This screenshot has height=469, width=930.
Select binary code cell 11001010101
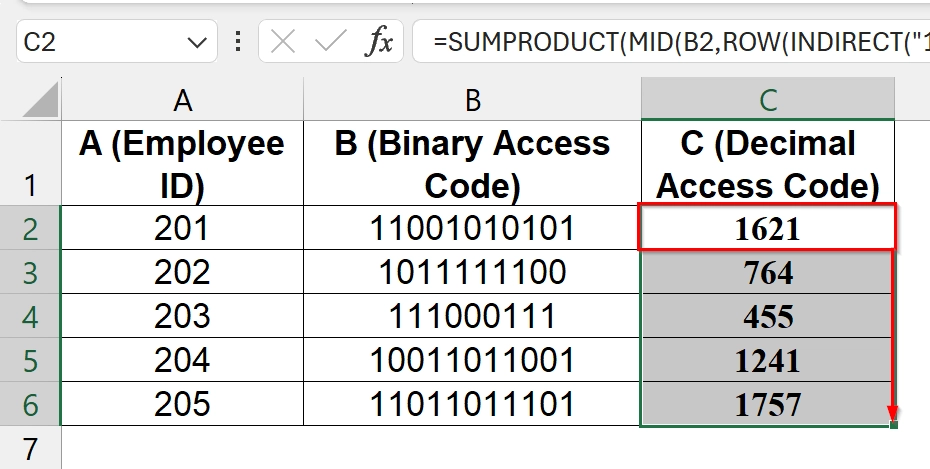tap(472, 228)
